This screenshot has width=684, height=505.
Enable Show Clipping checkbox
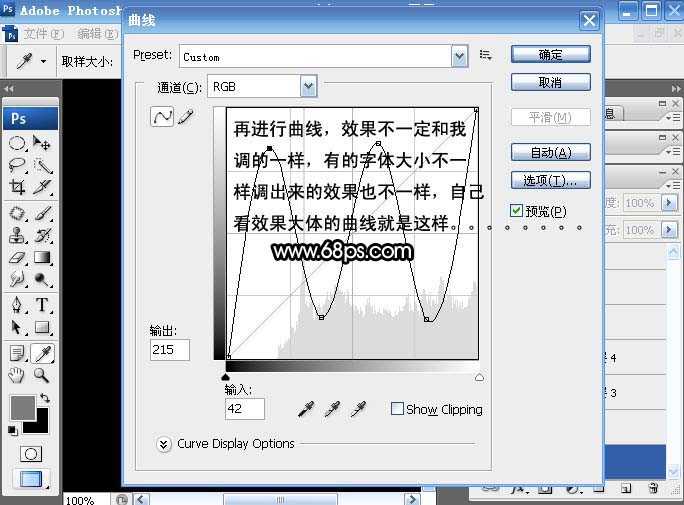(397, 409)
